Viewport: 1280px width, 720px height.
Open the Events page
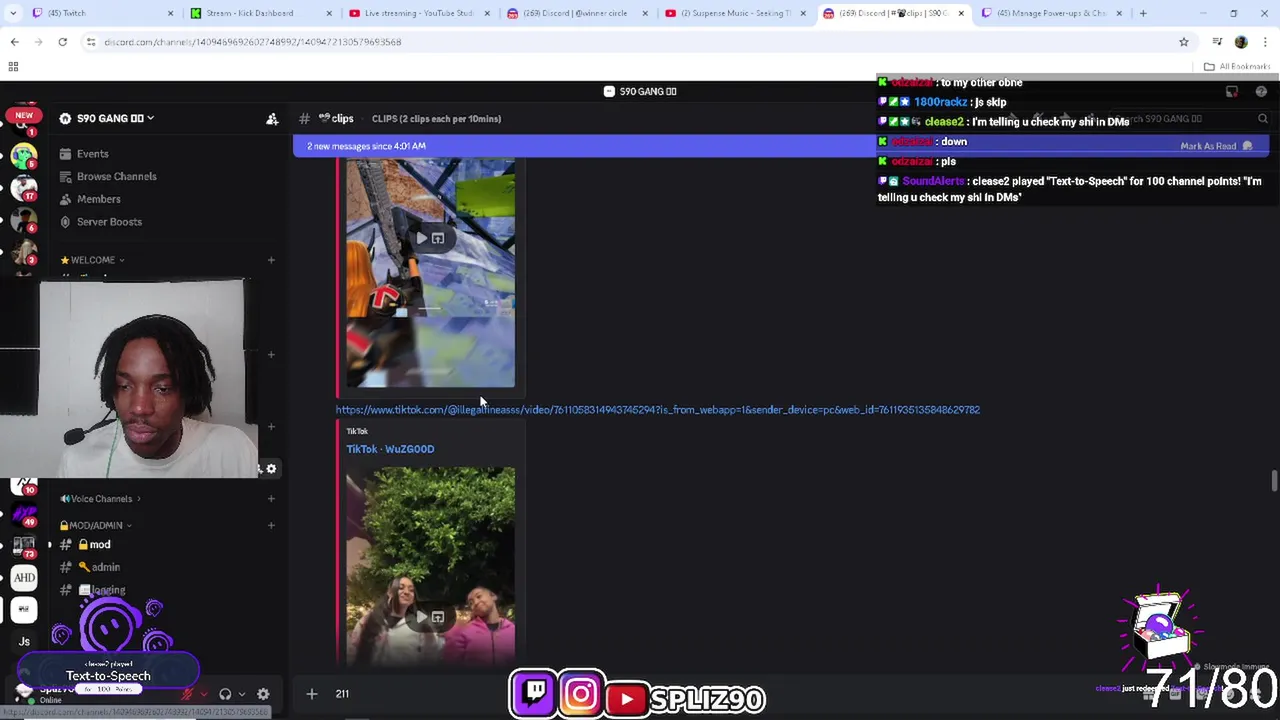click(92, 154)
